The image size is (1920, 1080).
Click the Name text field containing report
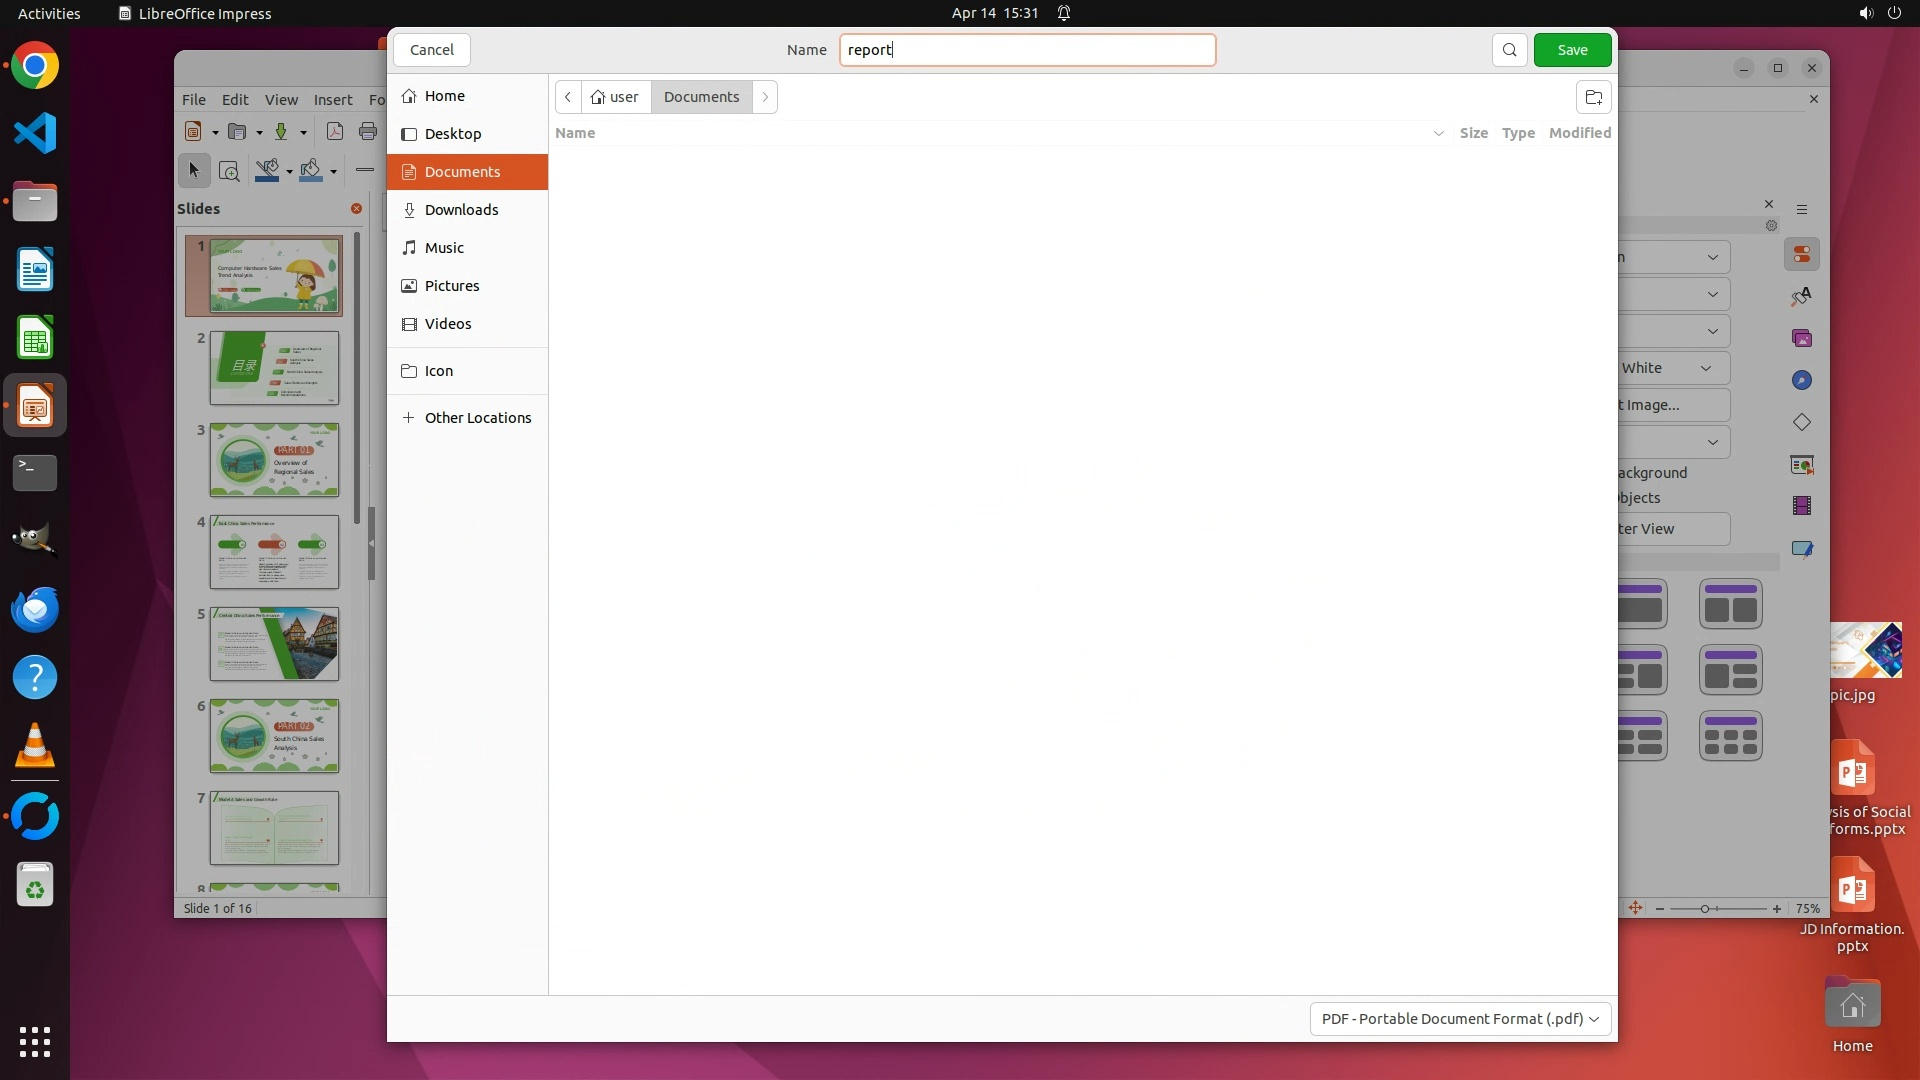coord(1027,50)
